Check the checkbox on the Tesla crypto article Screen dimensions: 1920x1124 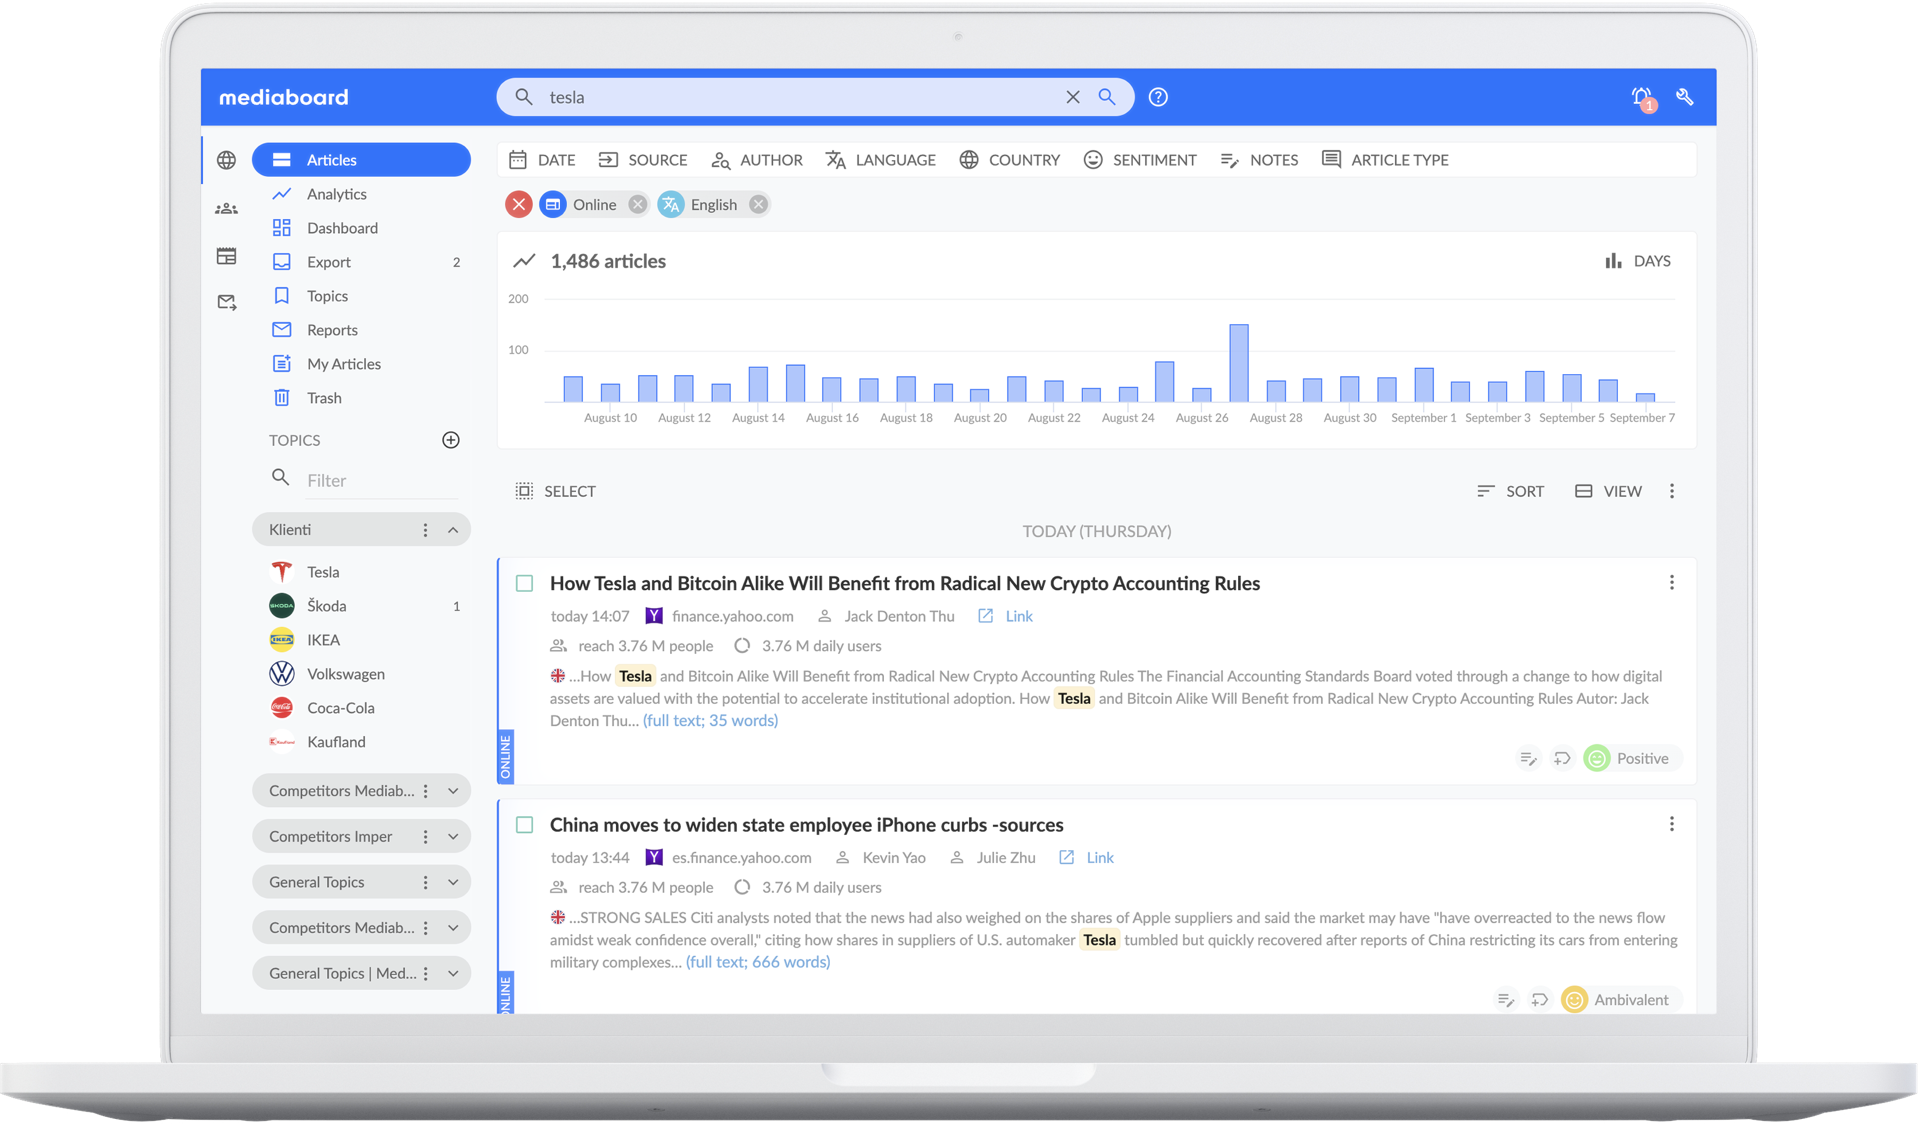pos(524,583)
